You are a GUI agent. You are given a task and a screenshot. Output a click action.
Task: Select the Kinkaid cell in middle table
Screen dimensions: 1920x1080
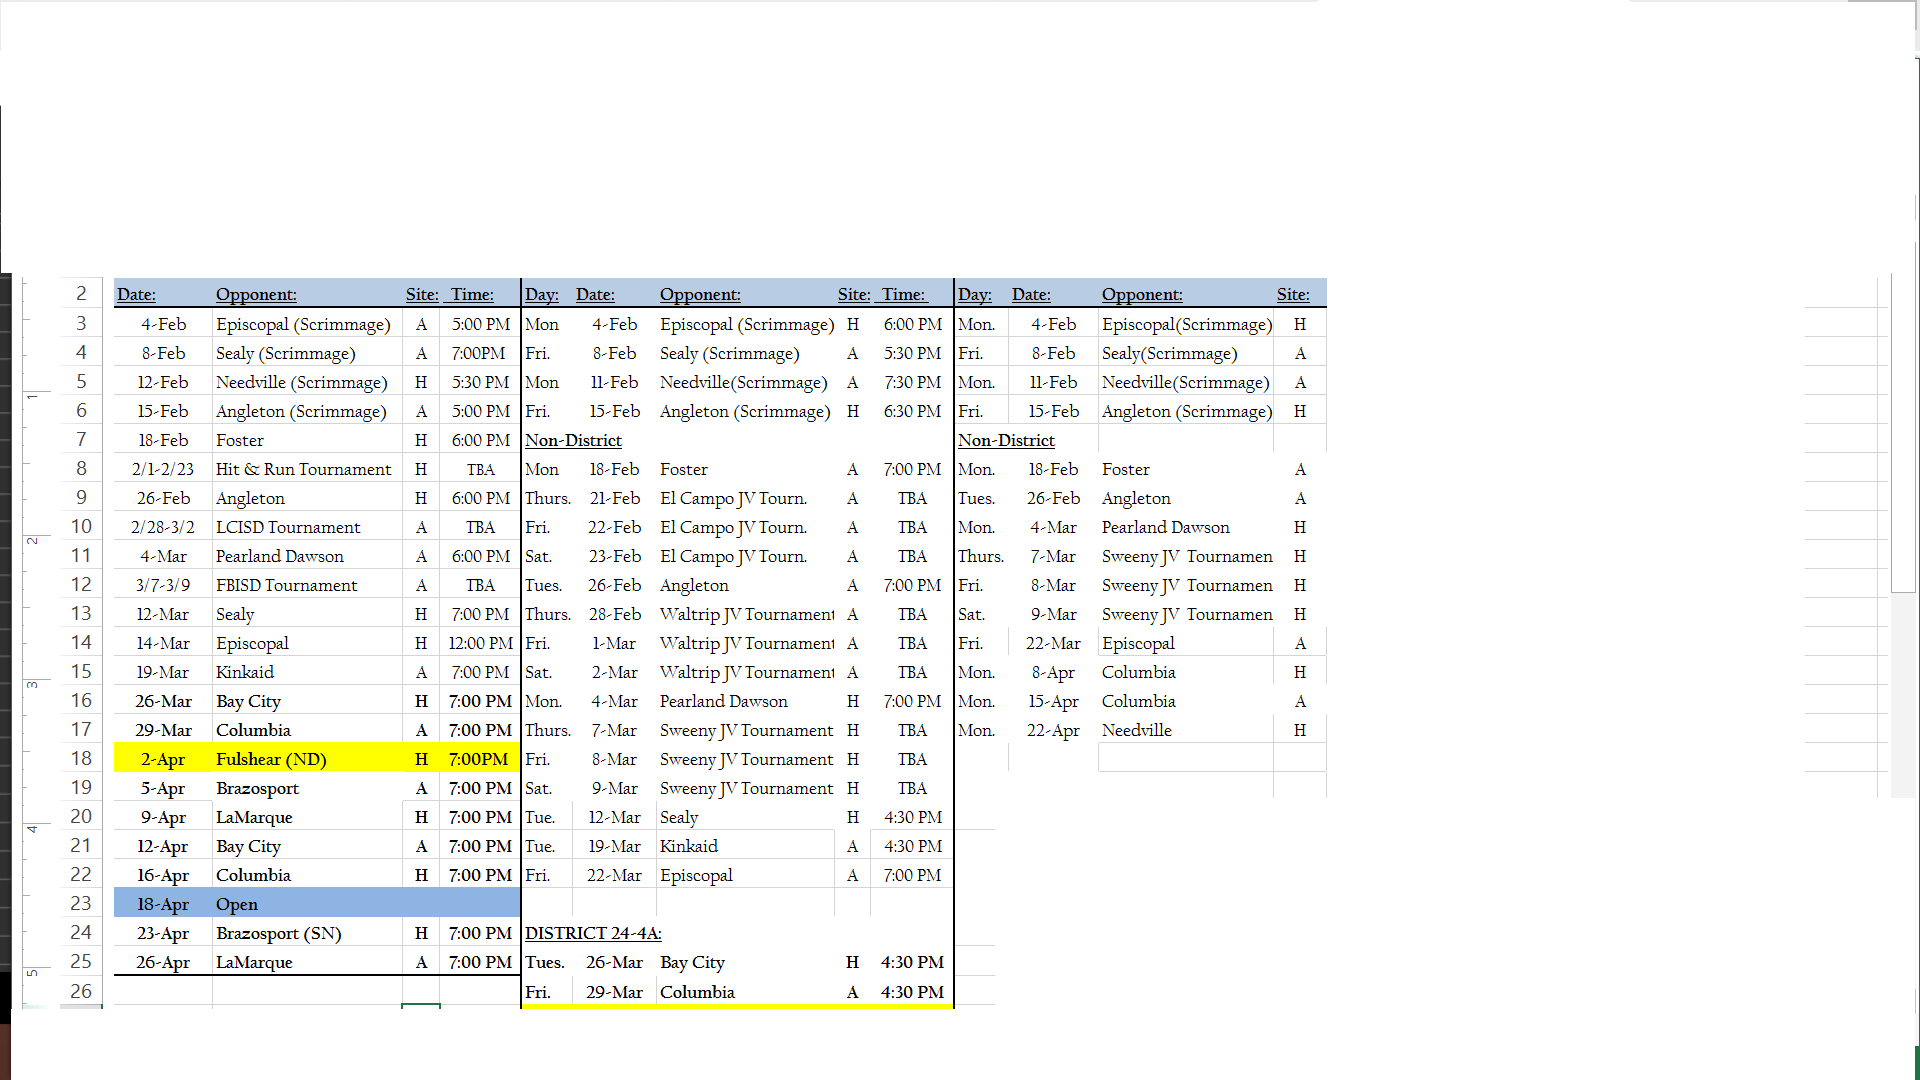(689, 846)
